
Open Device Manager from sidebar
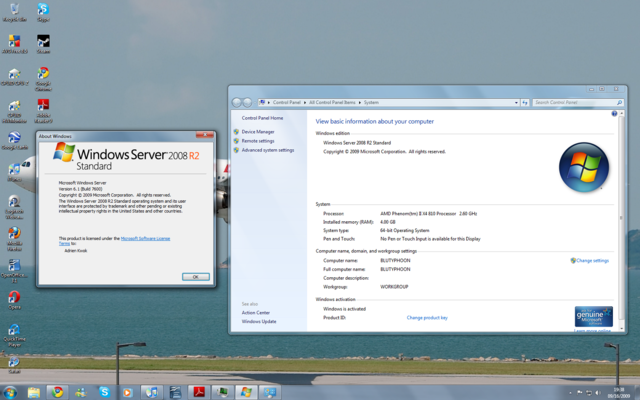pos(258,132)
